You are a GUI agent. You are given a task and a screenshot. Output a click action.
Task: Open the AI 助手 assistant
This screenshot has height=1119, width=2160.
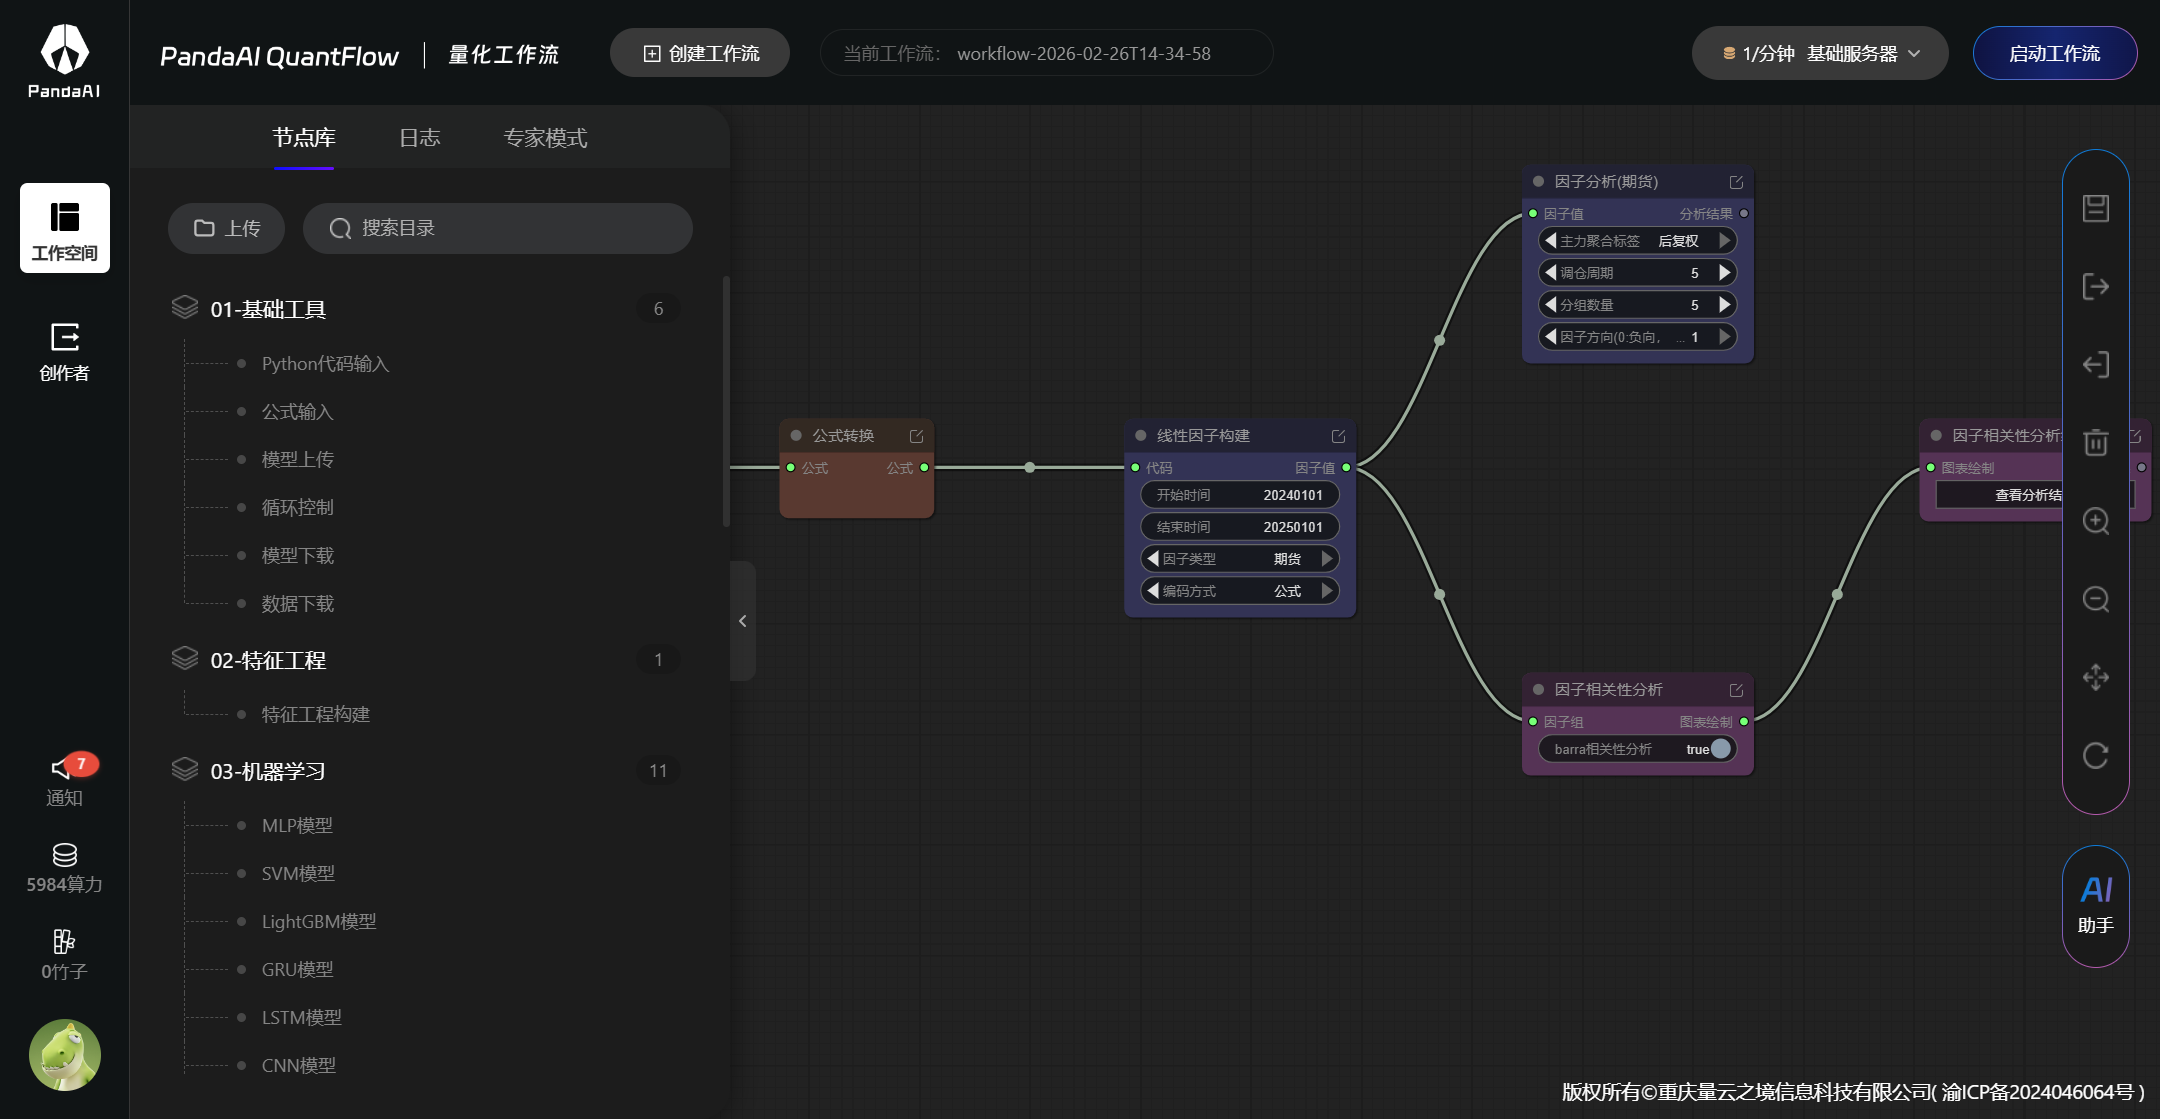(x=2096, y=906)
